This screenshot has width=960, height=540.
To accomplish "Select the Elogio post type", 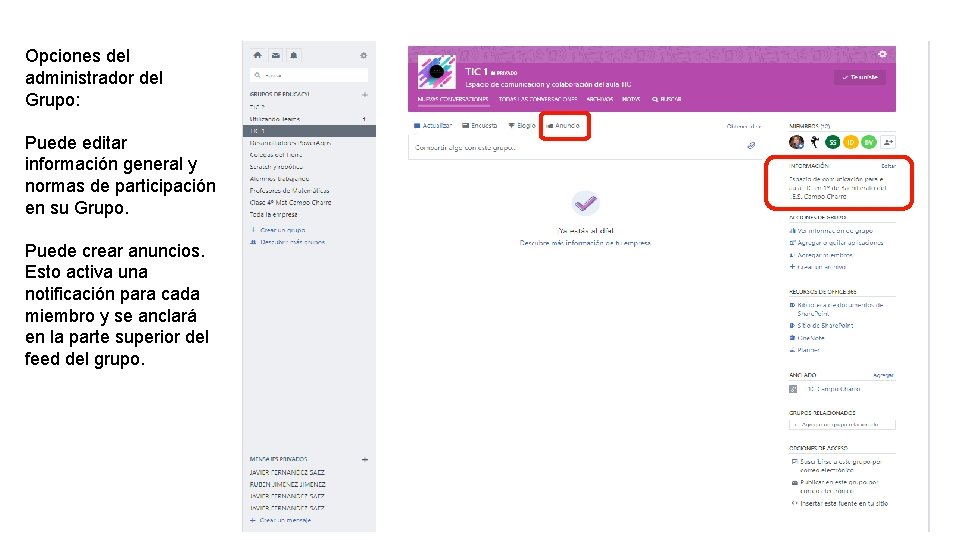I will click(x=522, y=126).
